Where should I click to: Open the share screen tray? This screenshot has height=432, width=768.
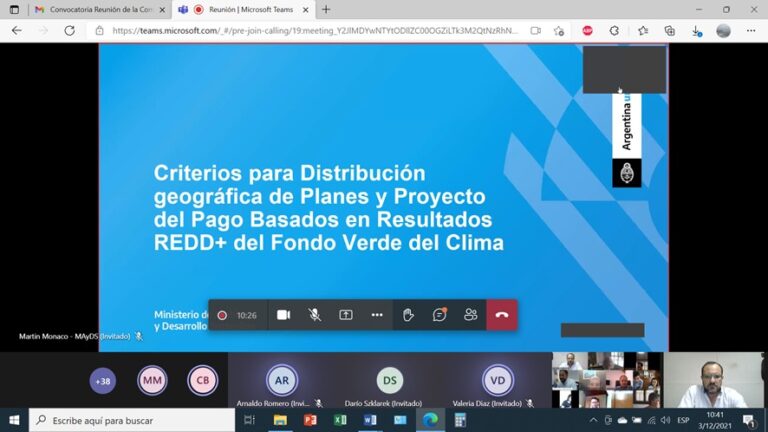point(346,314)
